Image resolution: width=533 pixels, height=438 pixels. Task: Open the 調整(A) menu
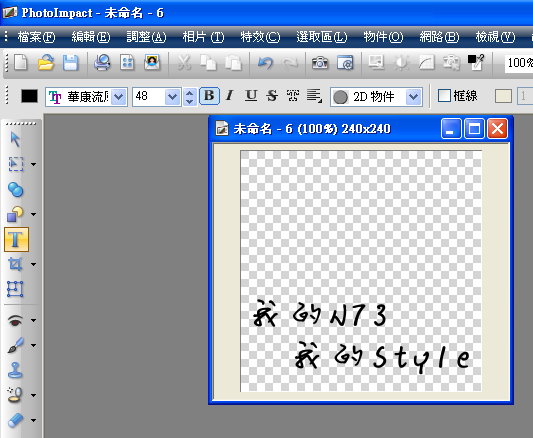(x=146, y=37)
